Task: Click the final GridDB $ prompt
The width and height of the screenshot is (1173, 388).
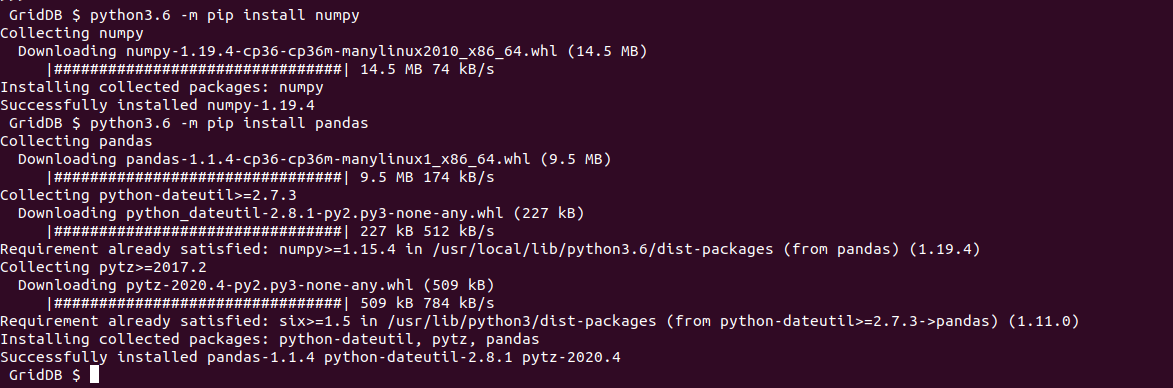Action: point(45,375)
